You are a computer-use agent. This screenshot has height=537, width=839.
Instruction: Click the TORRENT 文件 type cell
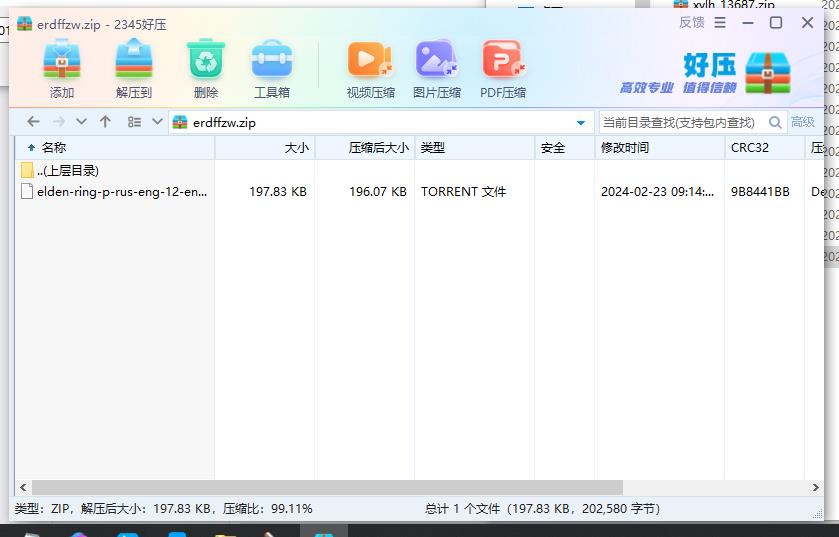click(x=463, y=191)
